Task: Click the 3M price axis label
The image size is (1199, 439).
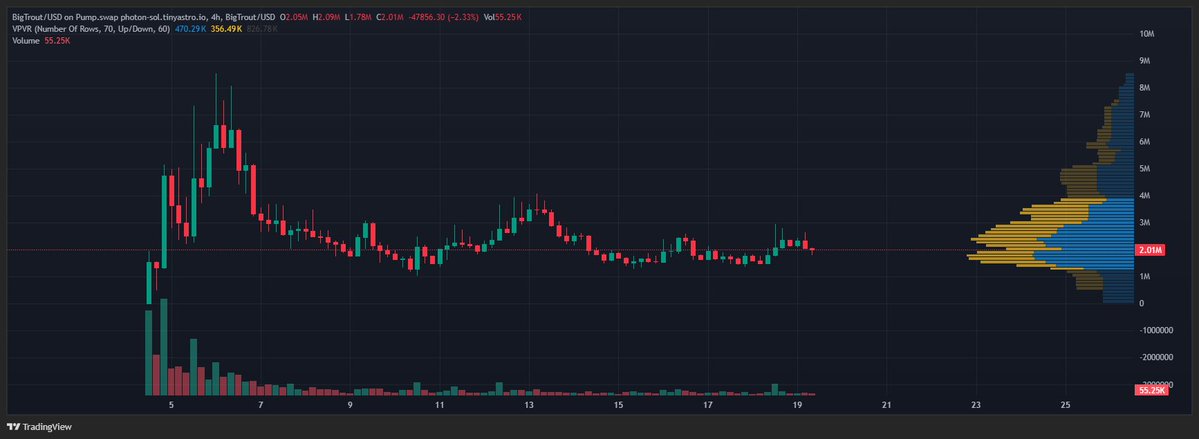Action: point(1145,223)
